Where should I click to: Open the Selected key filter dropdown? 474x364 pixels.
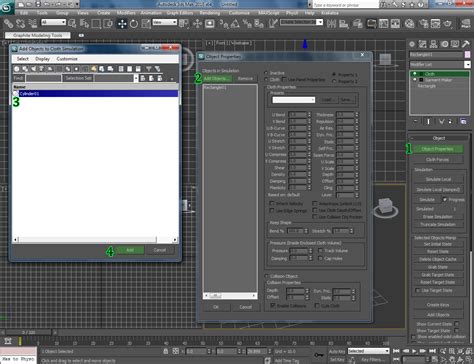(x=368, y=351)
